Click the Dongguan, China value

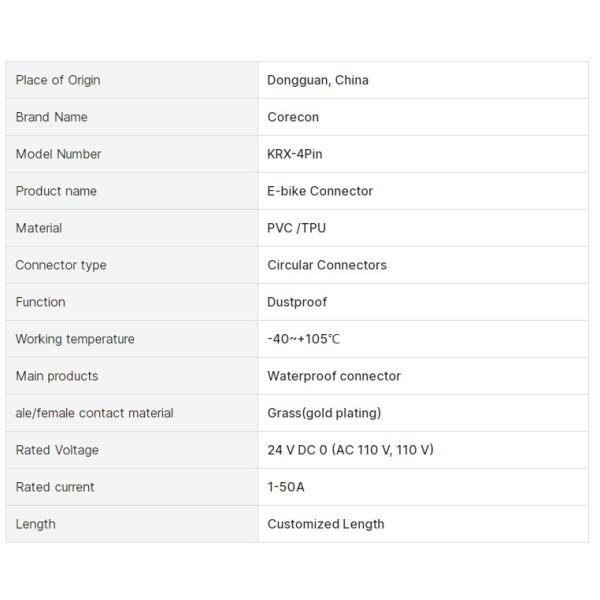[x=318, y=80]
